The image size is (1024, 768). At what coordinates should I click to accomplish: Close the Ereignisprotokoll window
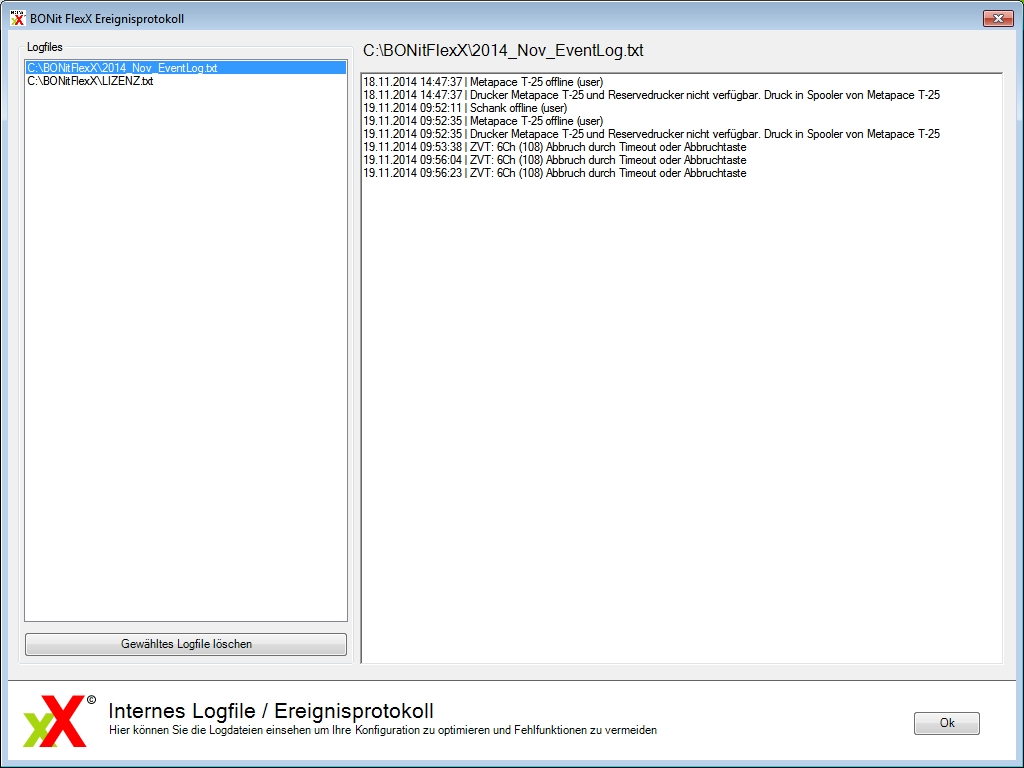998,18
